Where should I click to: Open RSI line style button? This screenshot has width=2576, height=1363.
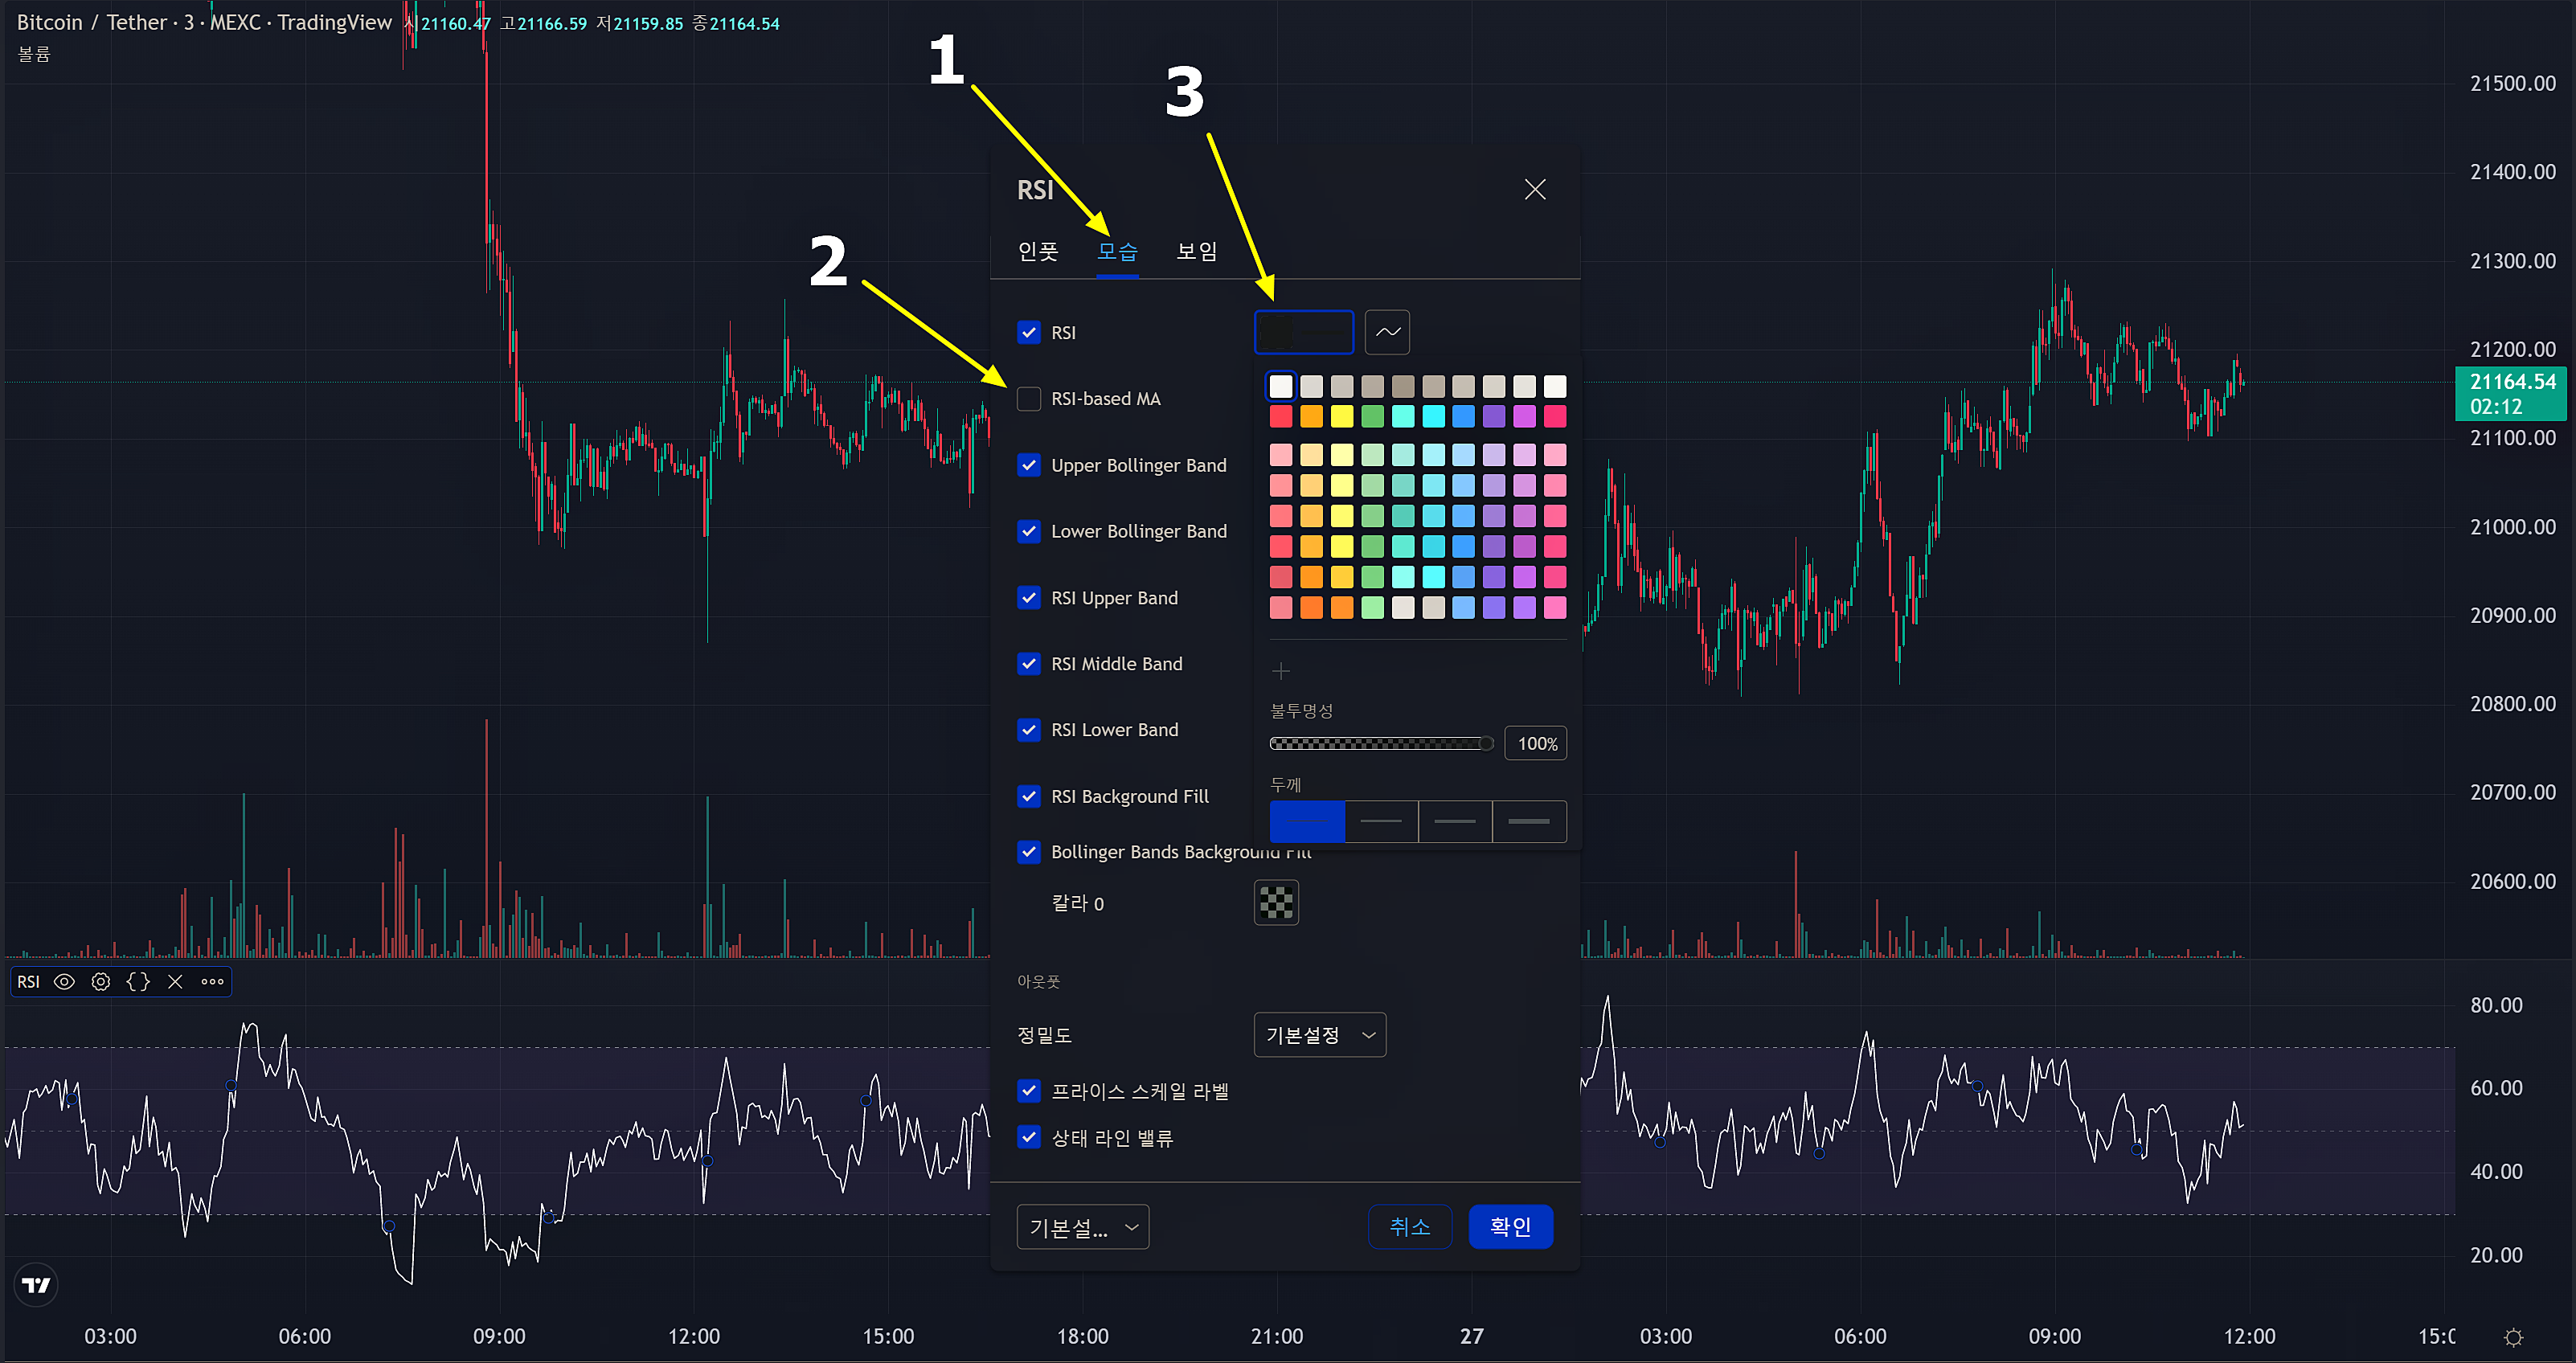coord(1387,332)
